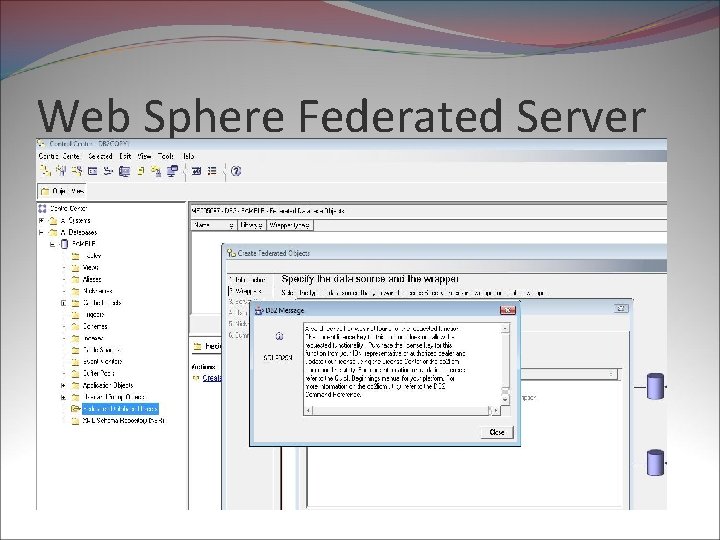Viewport: 720px width, 540px height.
Task: Open the Tools menu
Action: (x=166, y=156)
